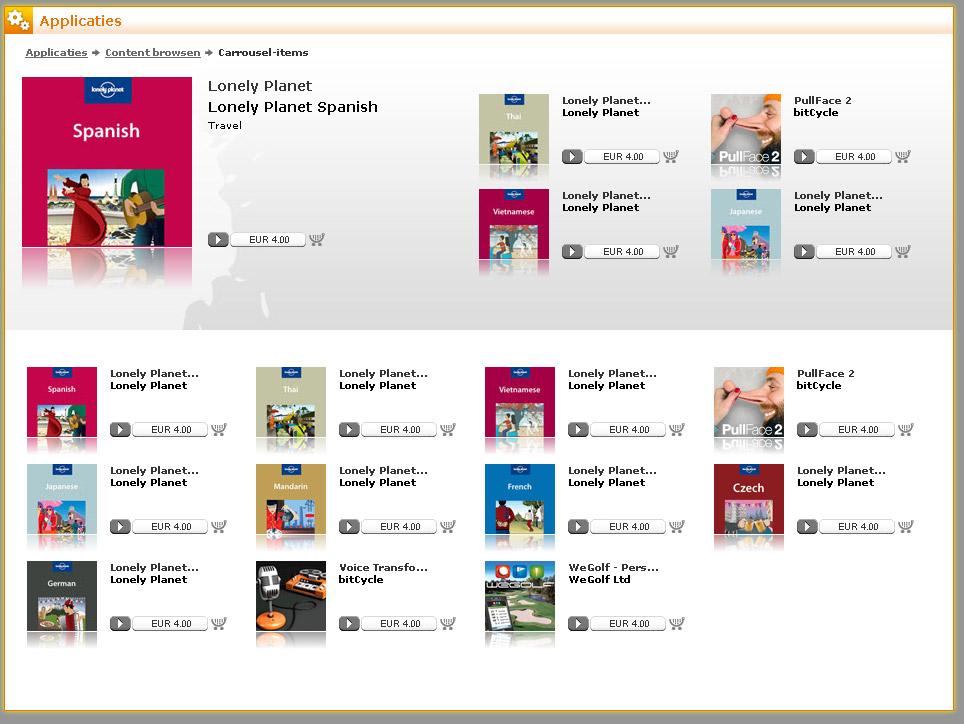Click the 'WeGolf Ltd' publisher name
964x724 pixels.
pos(599,580)
